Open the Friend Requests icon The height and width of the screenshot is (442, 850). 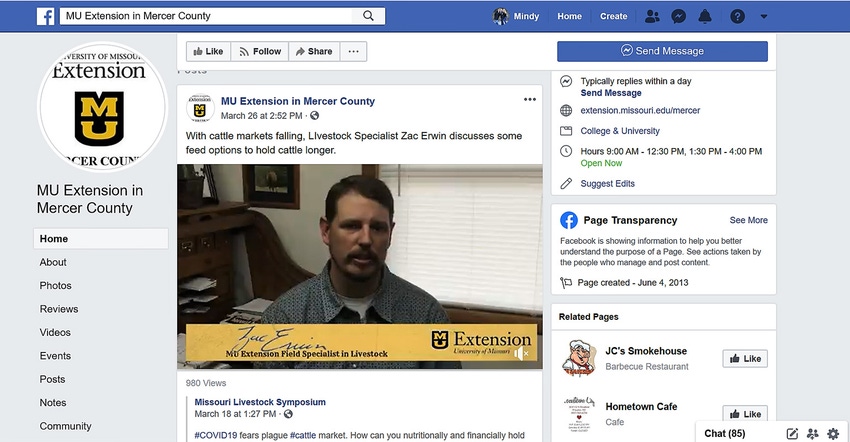click(652, 16)
